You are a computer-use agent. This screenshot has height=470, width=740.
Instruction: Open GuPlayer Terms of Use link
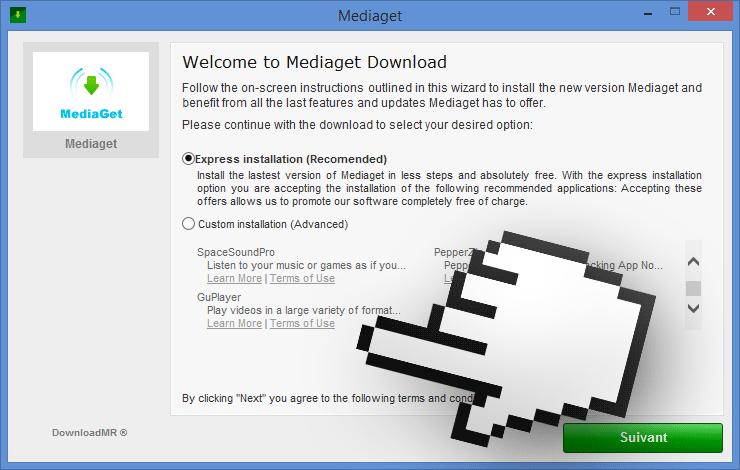(302, 323)
